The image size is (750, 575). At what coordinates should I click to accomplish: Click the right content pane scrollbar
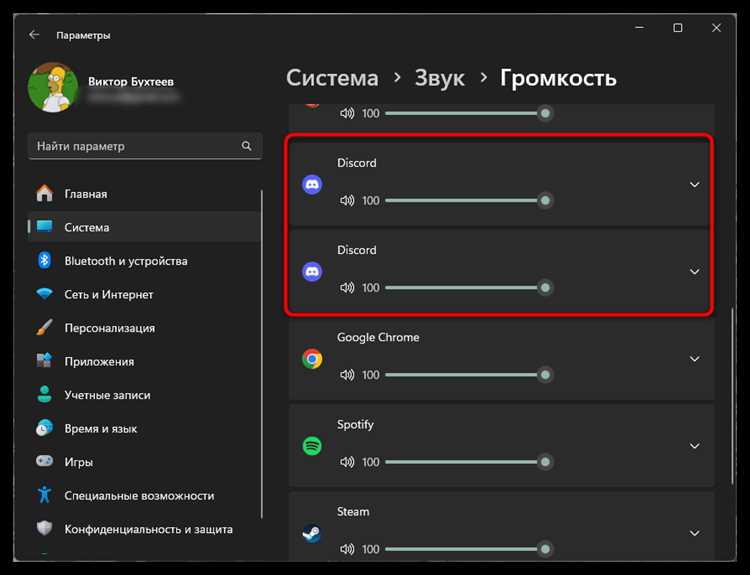[732, 397]
